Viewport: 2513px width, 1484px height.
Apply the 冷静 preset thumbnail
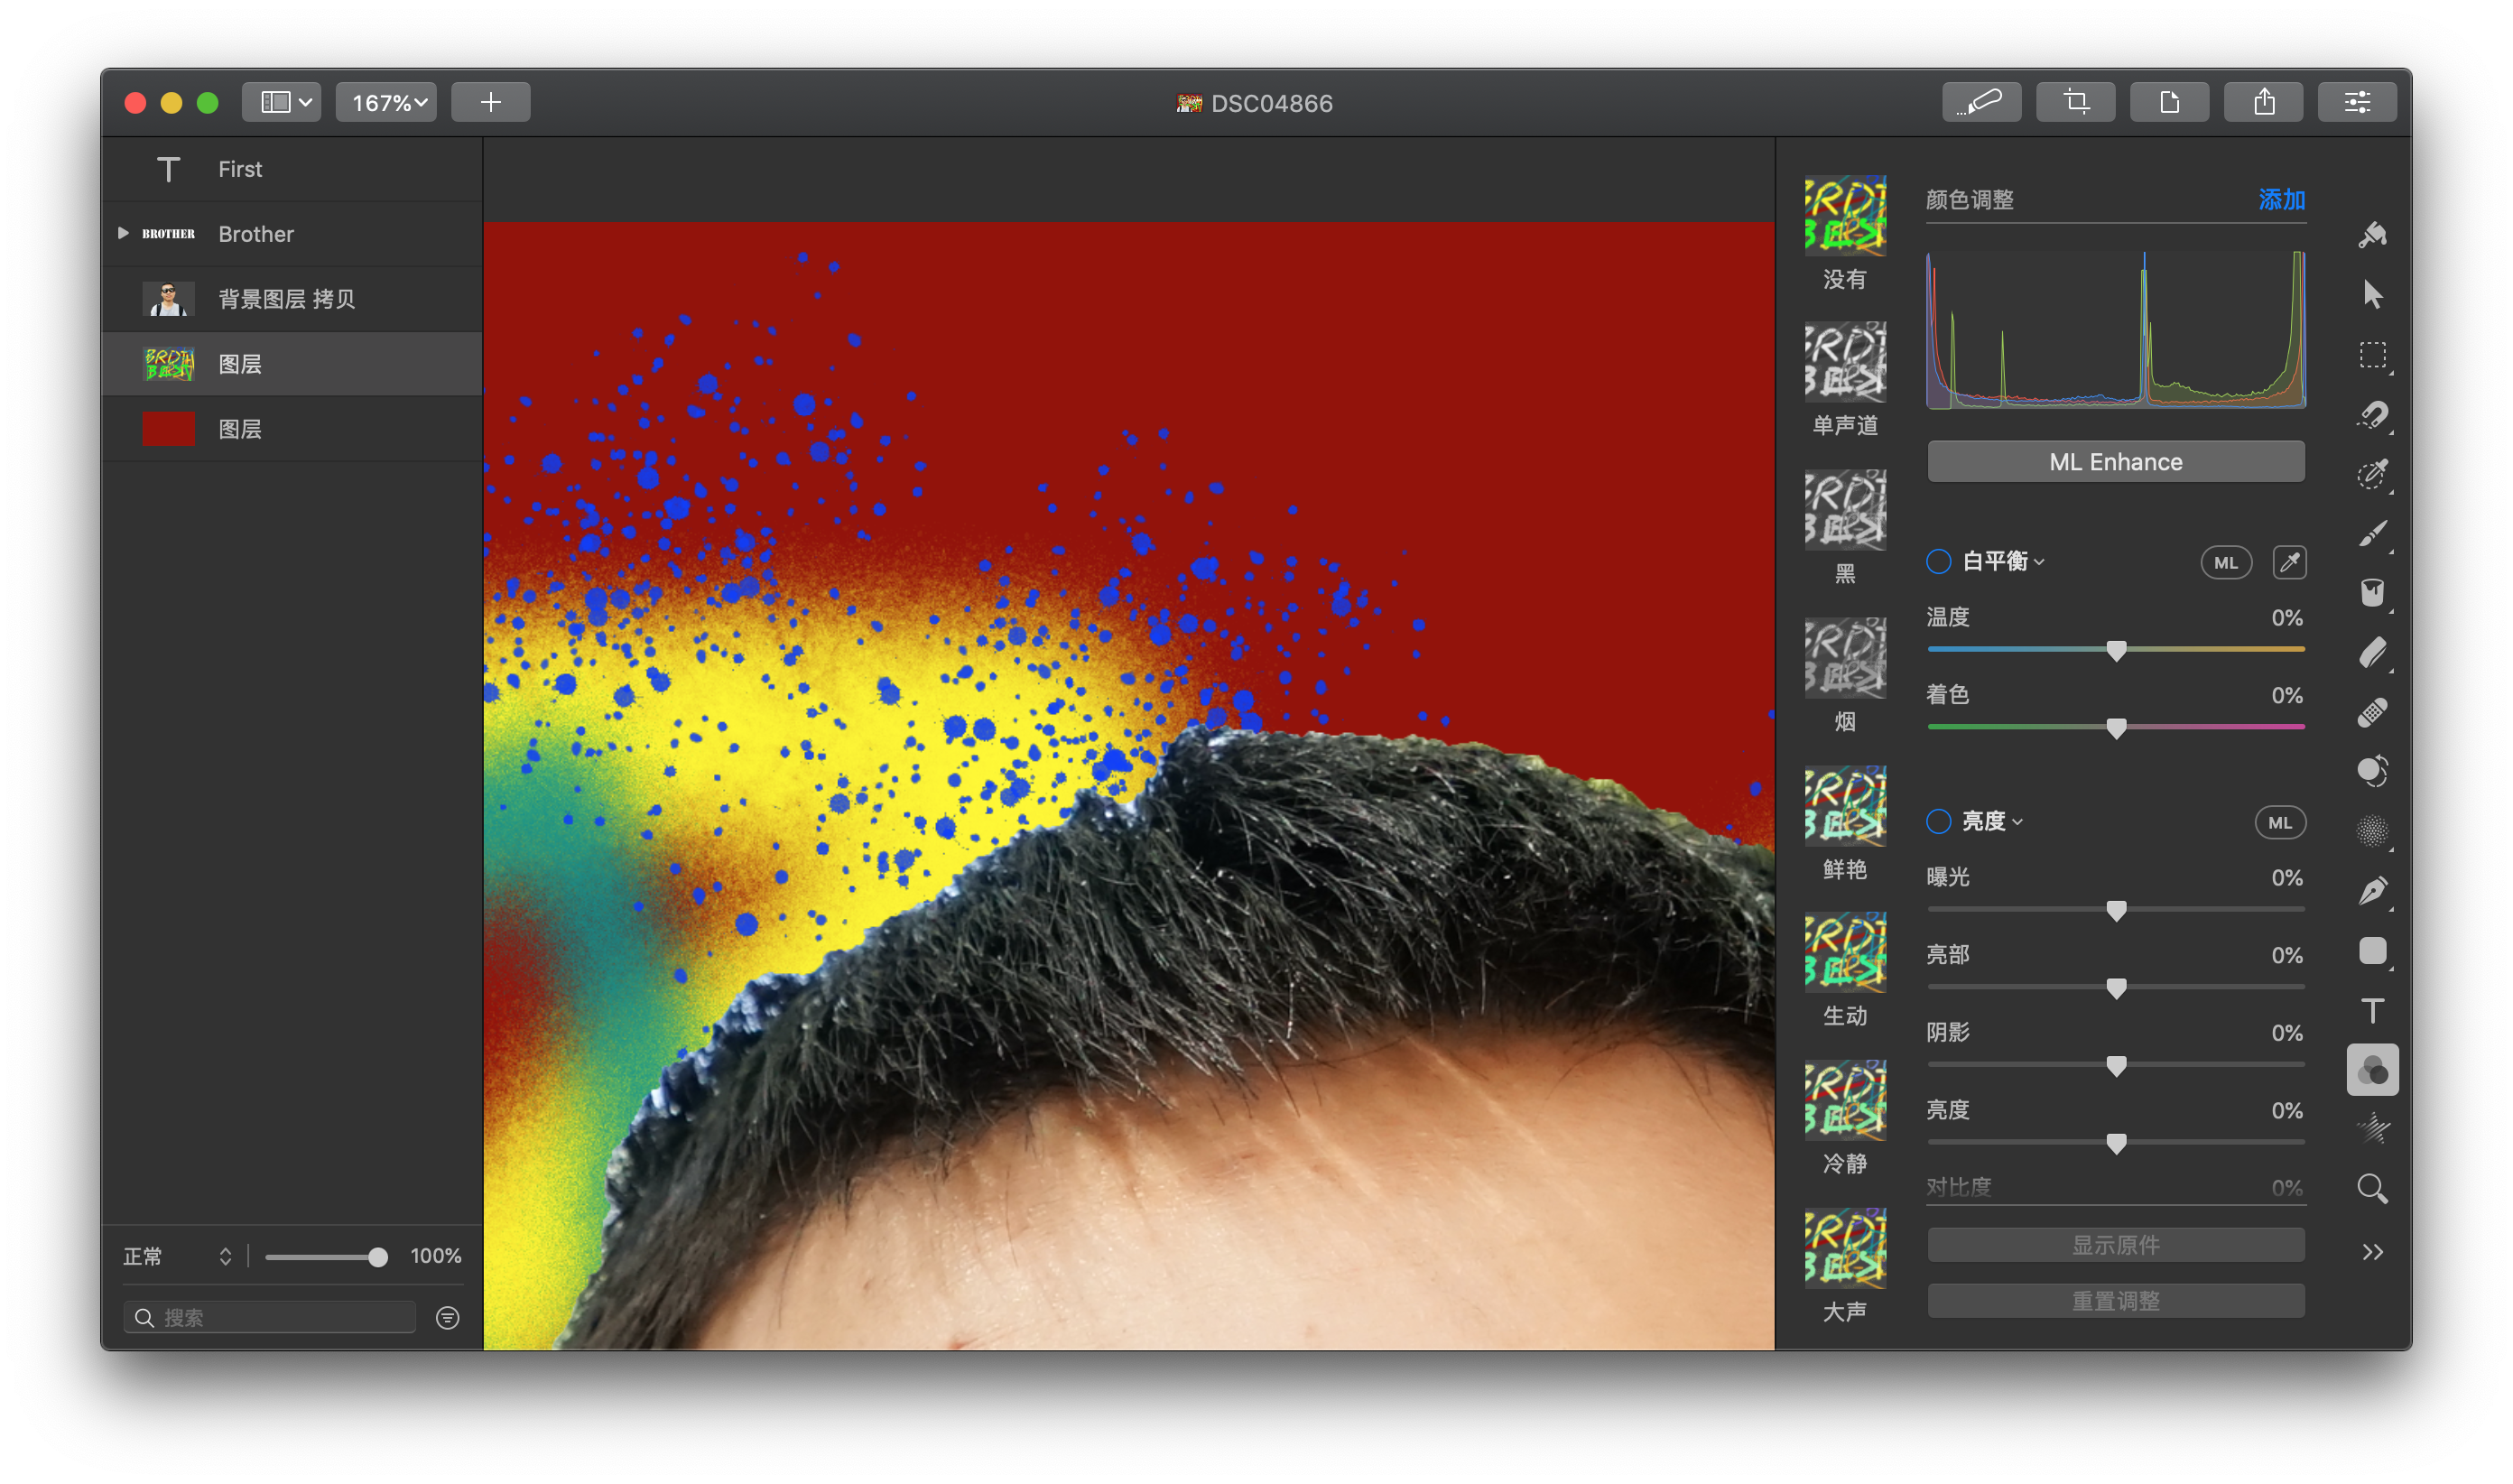[x=1844, y=1101]
